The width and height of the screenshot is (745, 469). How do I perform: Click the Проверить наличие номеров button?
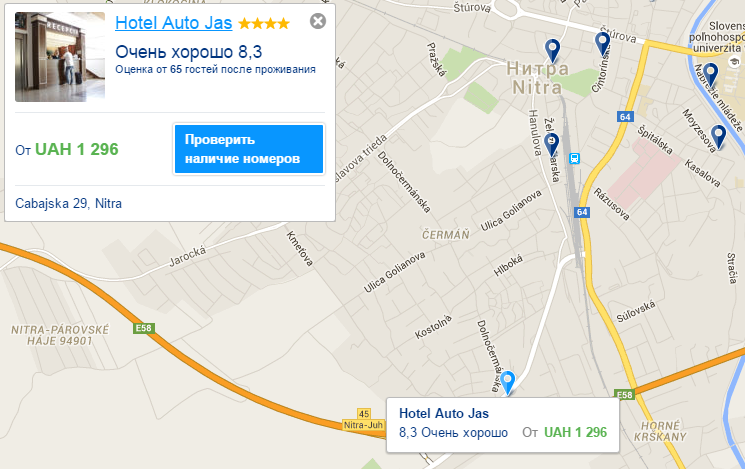(x=249, y=149)
